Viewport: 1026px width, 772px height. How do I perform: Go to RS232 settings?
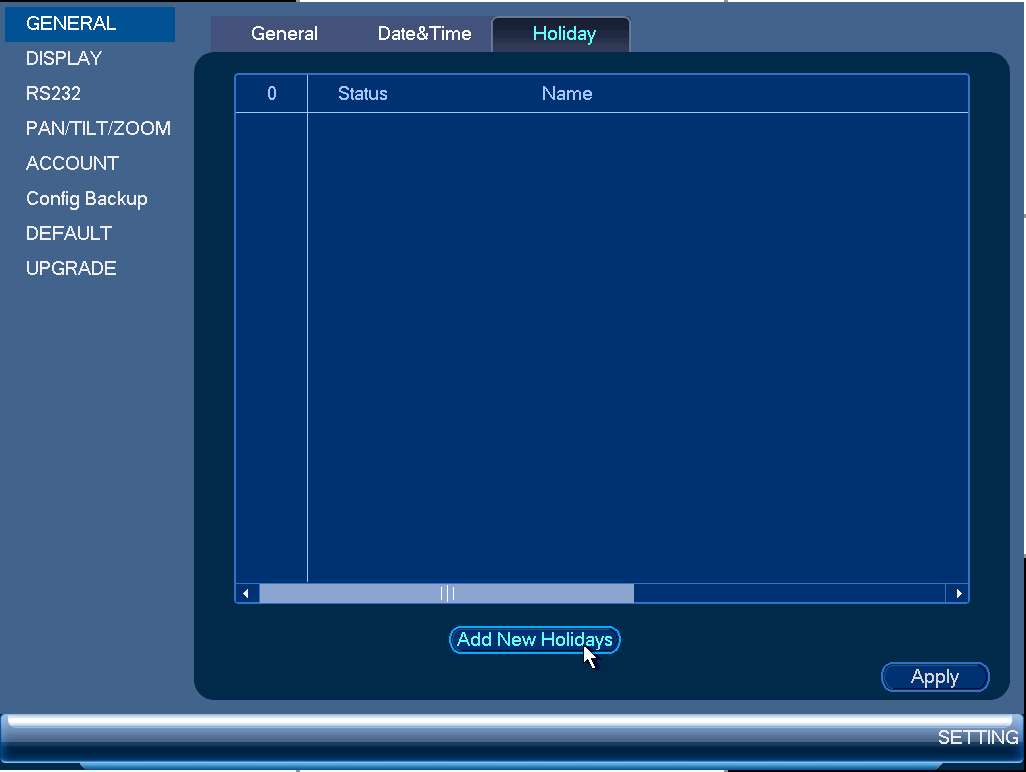pyautogui.click(x=53, y=93)
